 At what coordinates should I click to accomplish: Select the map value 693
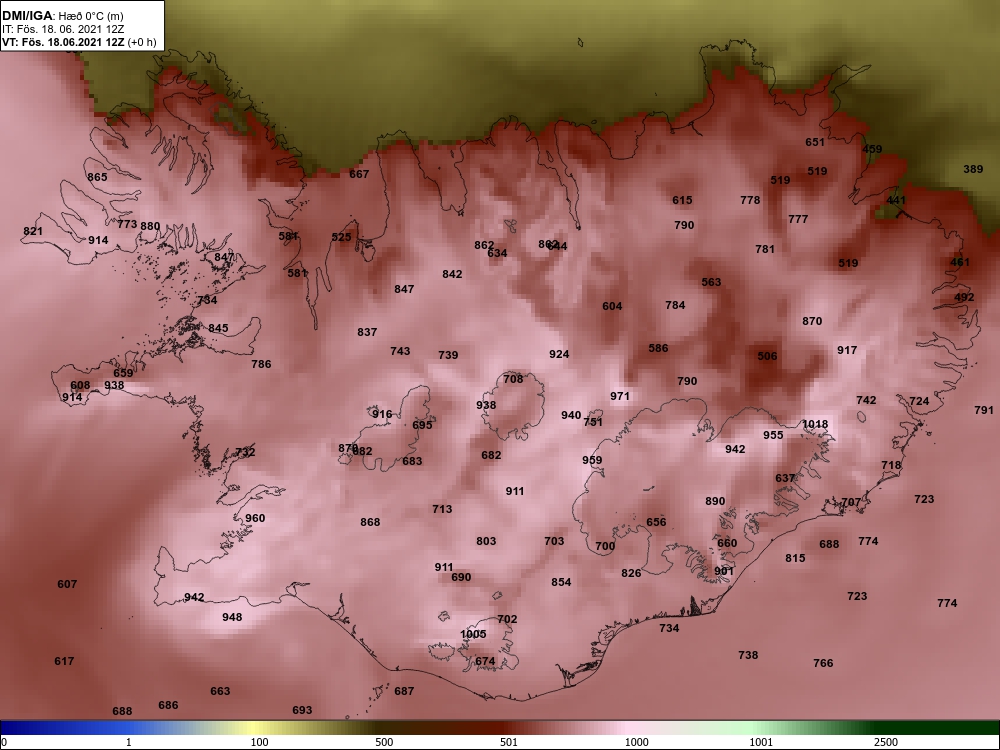(x=302, y=710)
